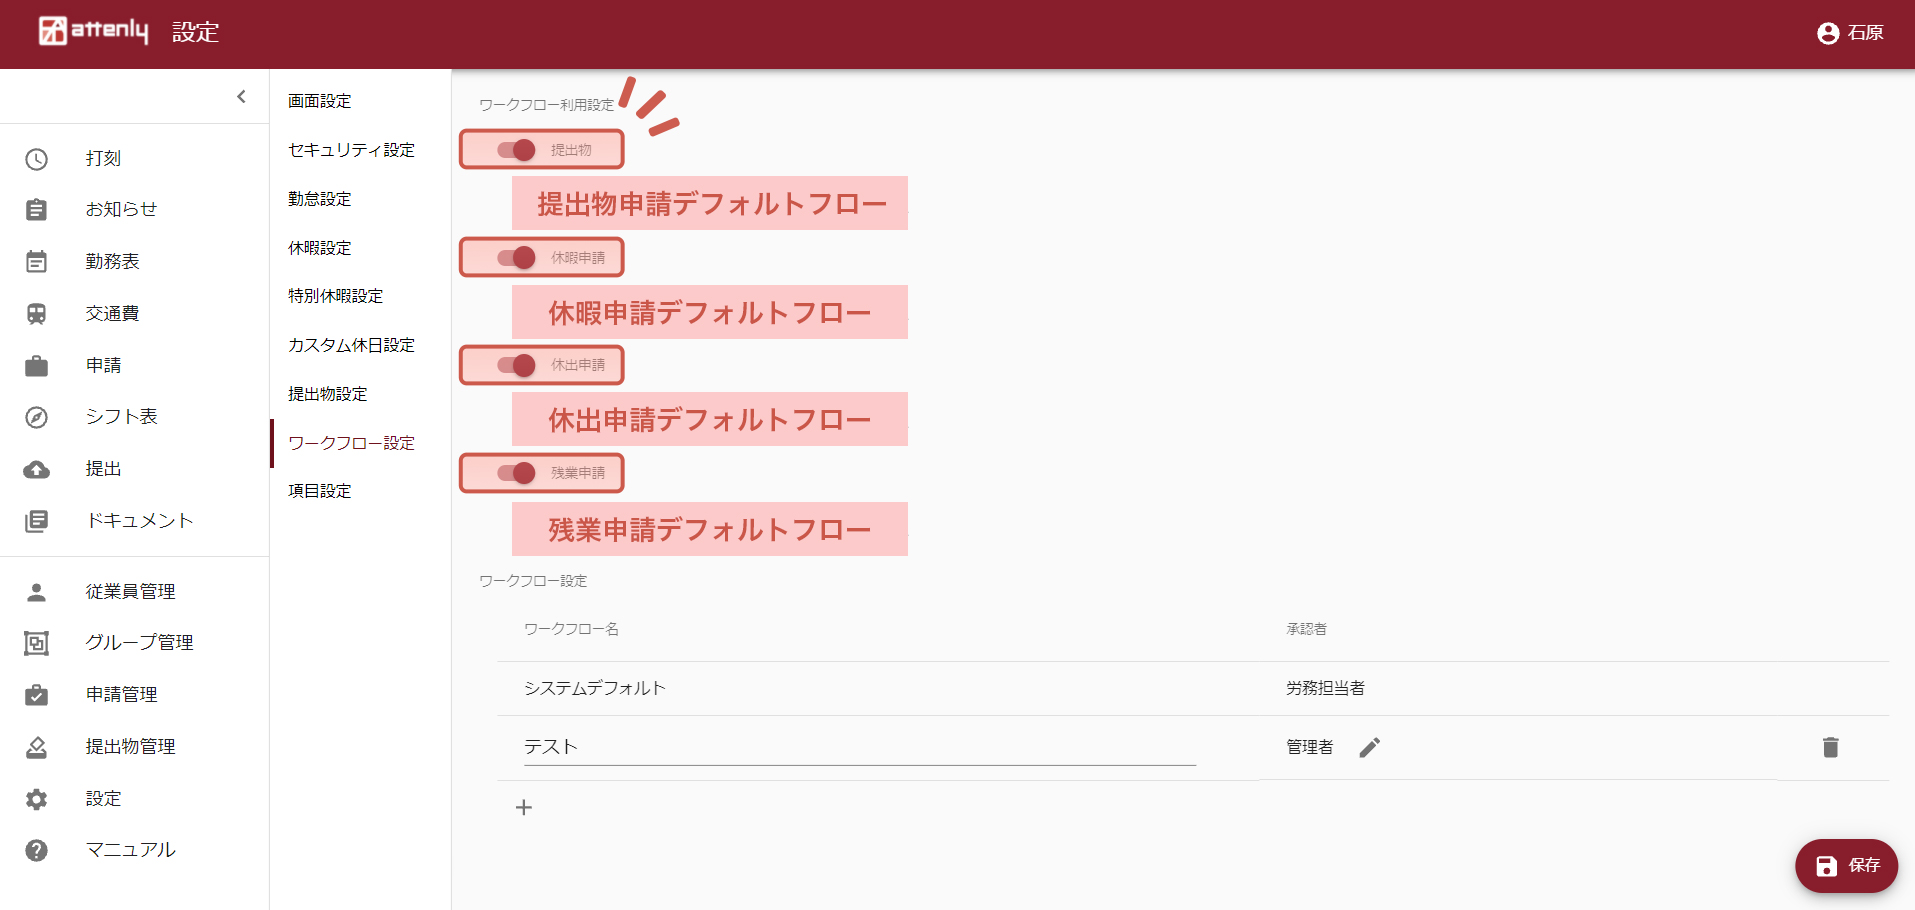The width and height of the screenshot is (1915, 910).
Task: Click the clock icon for 打刻
Action: pos(37,159)
